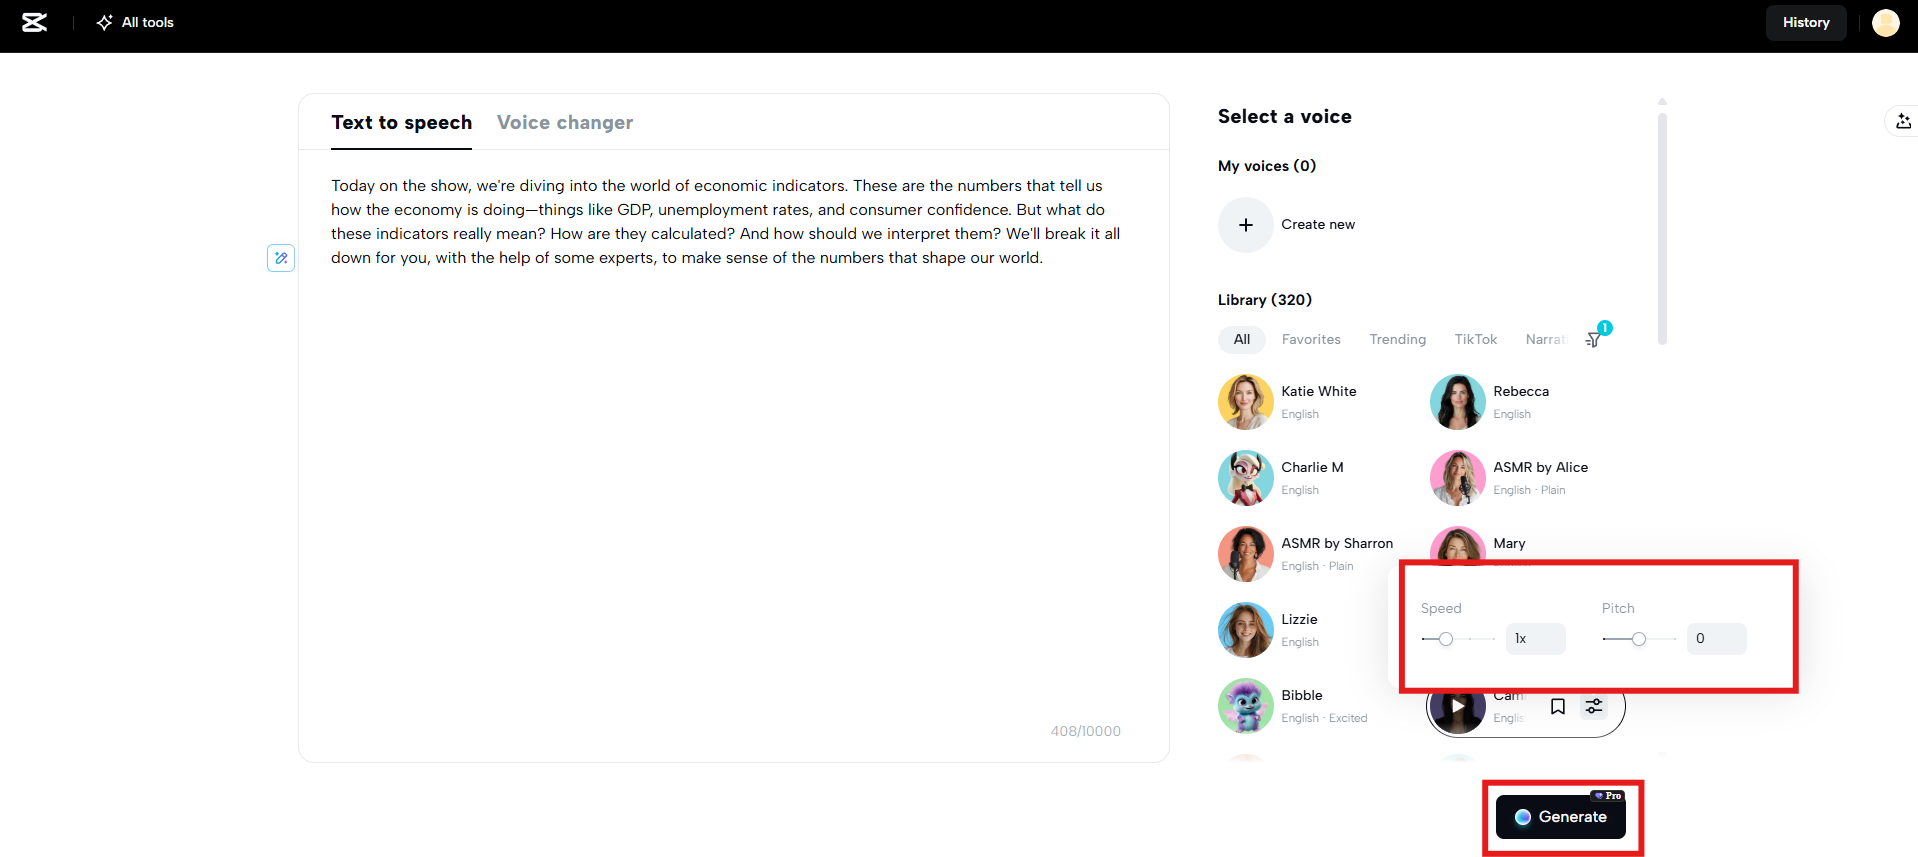This screenshot has width=1918, height=857.
Task: Click the plus icon to create voice
Action: pos(1245,225)
